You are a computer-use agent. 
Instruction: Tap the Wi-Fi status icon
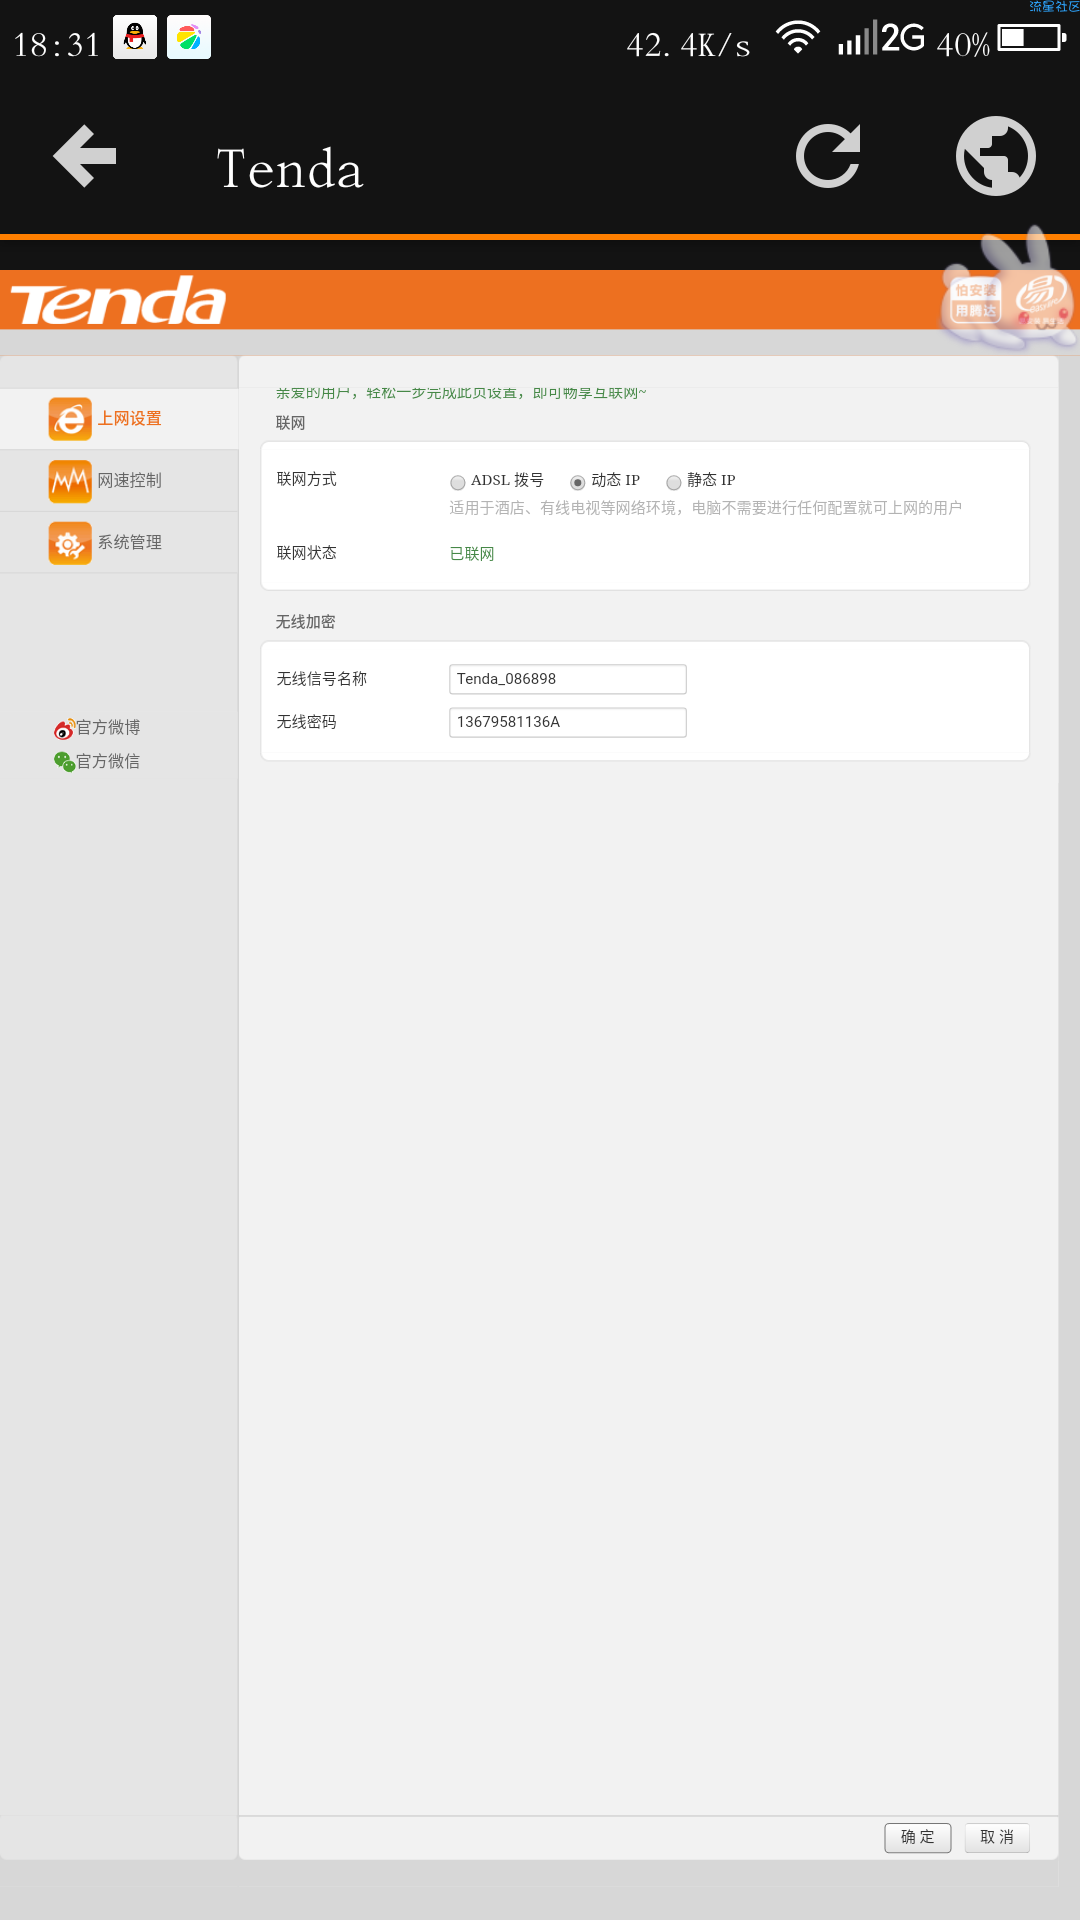tap(798, 38)
